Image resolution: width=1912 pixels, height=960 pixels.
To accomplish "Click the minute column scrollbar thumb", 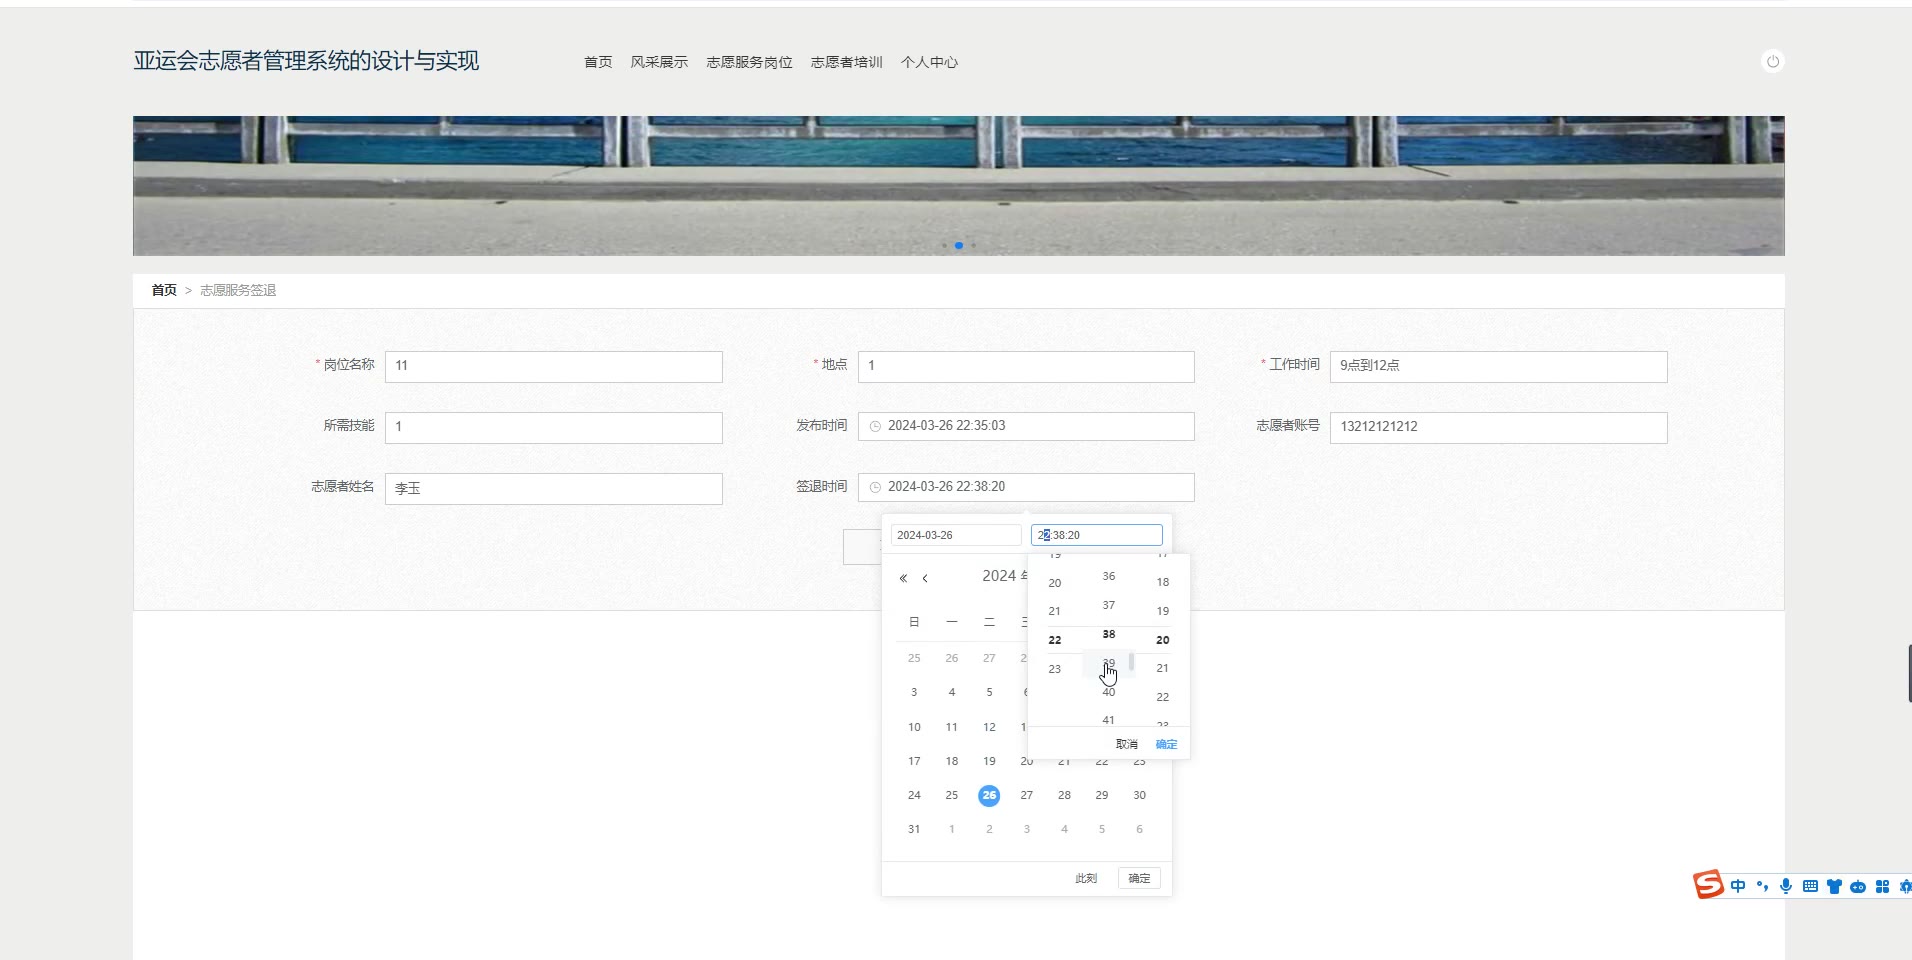I will click(x=1131, y=662).
